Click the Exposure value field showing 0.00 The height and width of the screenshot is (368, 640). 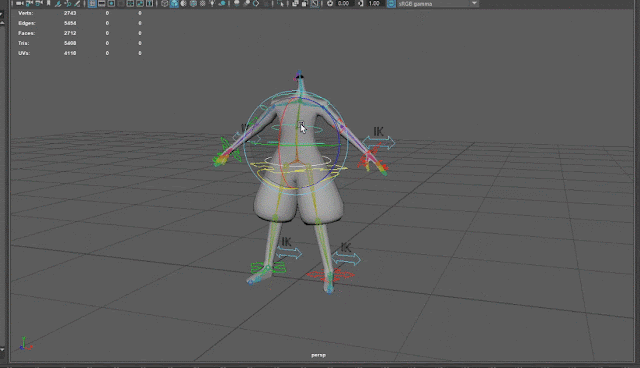344,3
